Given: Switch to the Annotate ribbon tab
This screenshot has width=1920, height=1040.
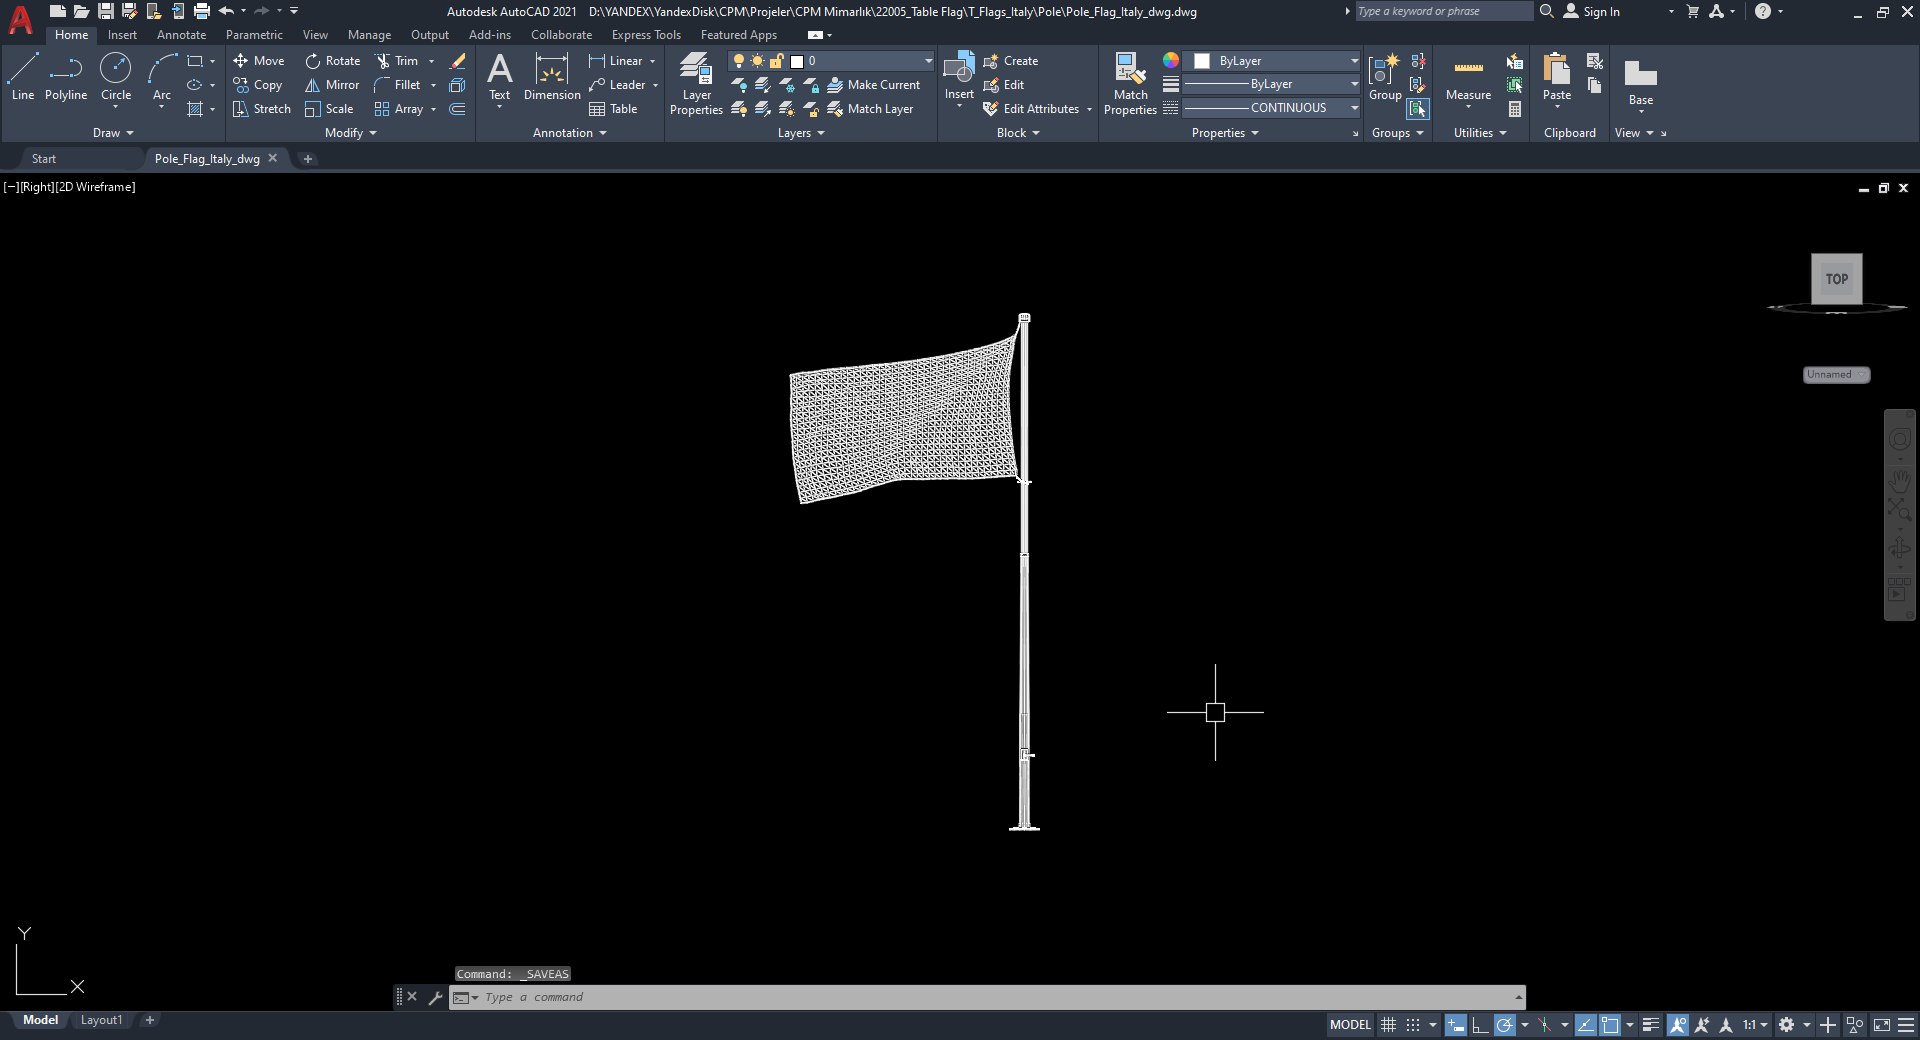Looking at the screenshot, I should (181, 35).
